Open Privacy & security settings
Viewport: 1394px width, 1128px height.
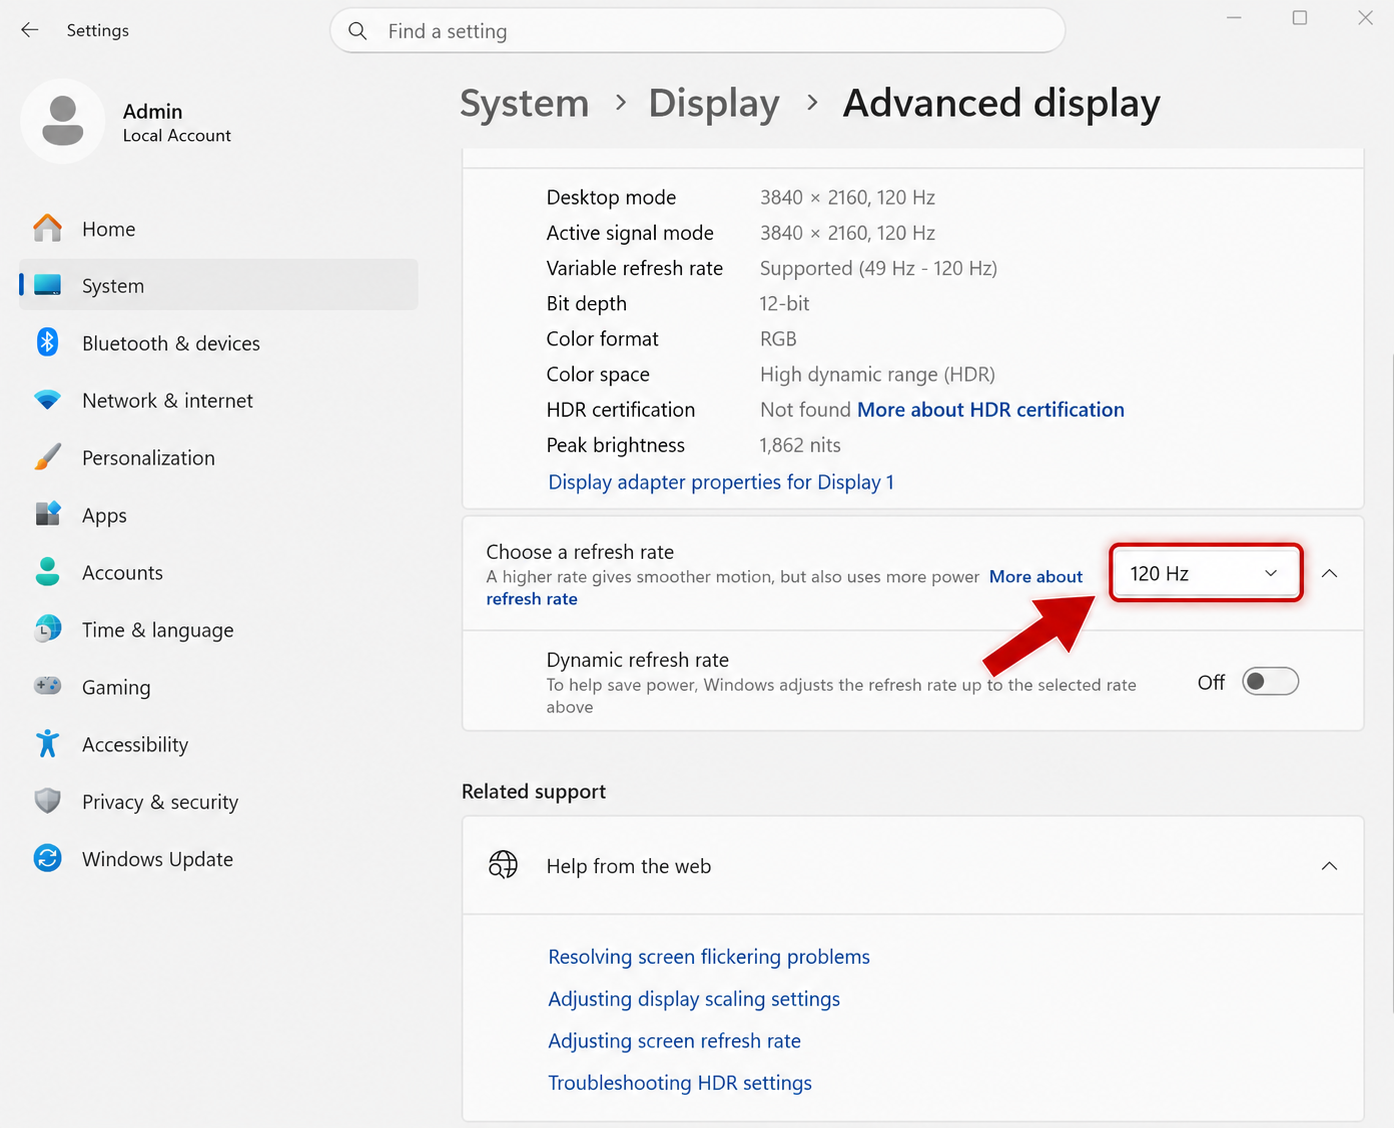(218, 801)
